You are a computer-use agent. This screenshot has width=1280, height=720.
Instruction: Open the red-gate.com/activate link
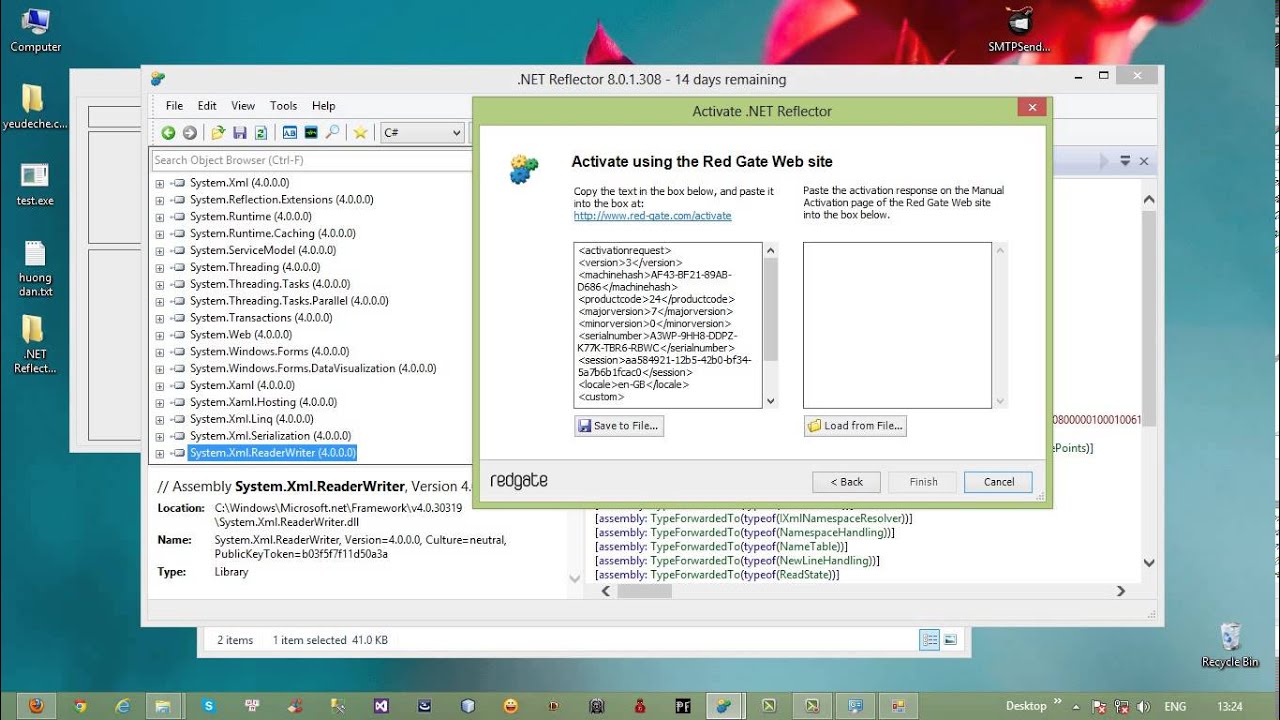652,216
